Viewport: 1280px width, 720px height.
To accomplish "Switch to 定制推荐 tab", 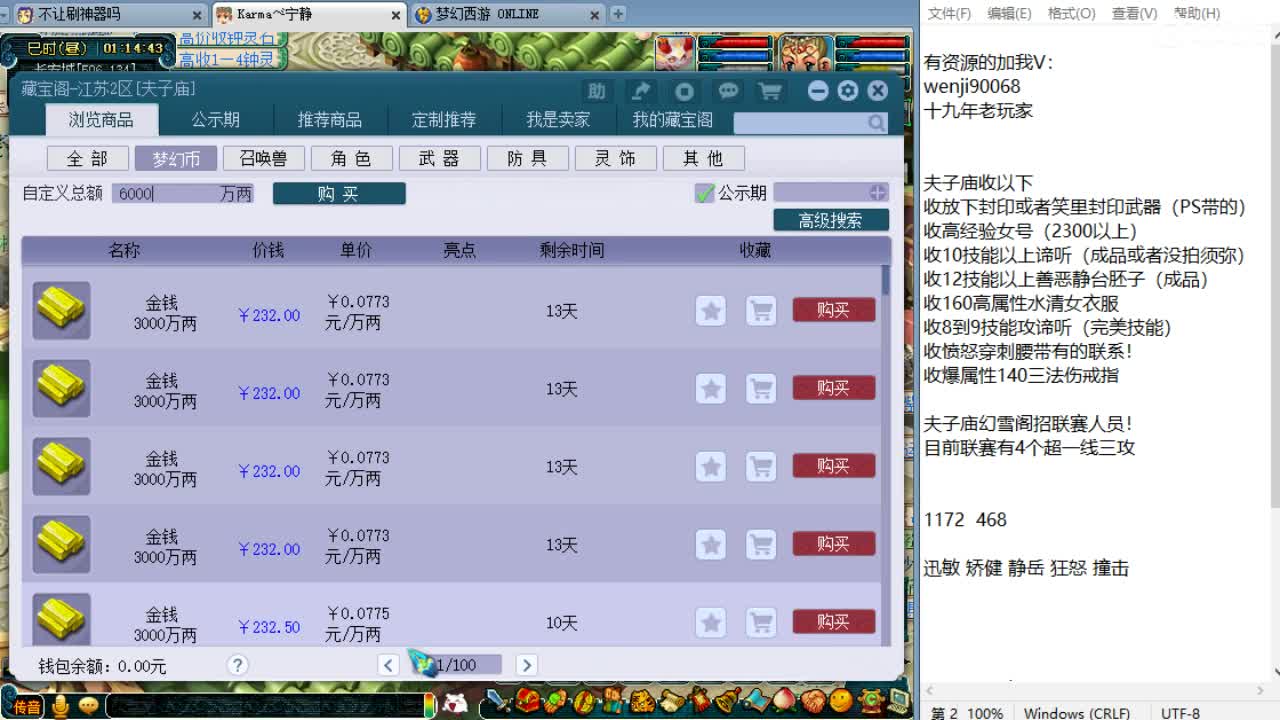I will (x=444, y=119).
